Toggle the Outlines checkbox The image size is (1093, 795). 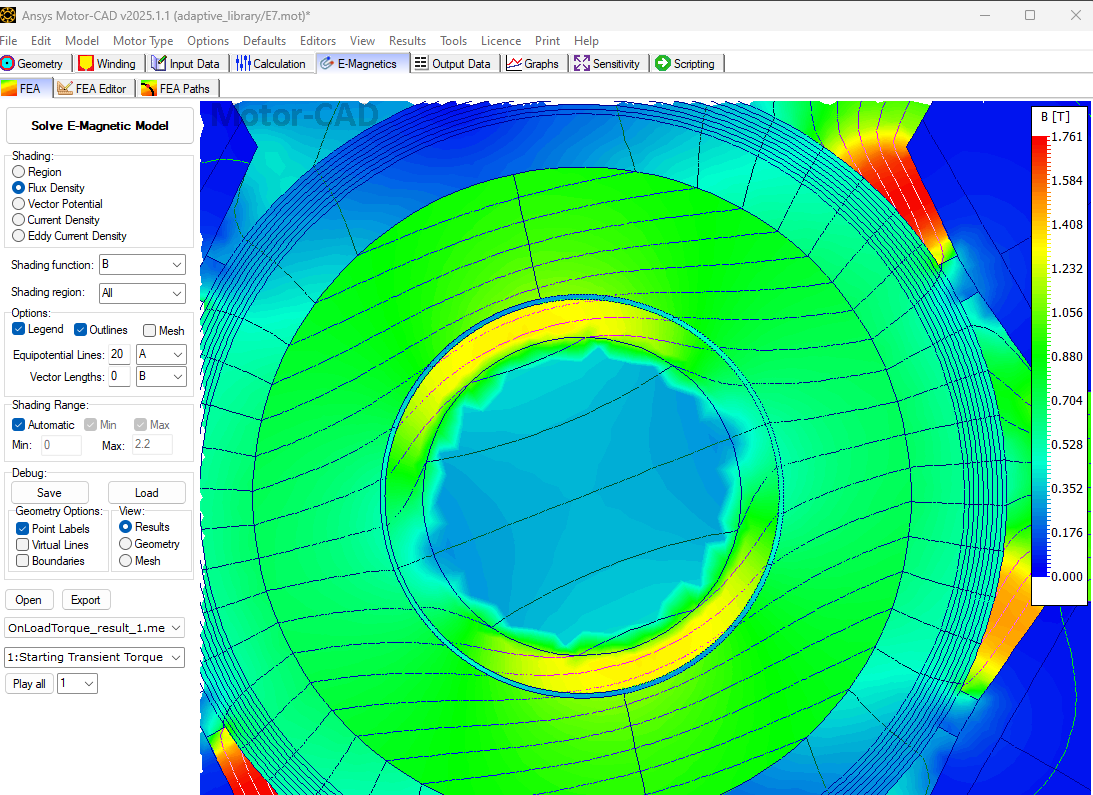(x=80, y=330)
